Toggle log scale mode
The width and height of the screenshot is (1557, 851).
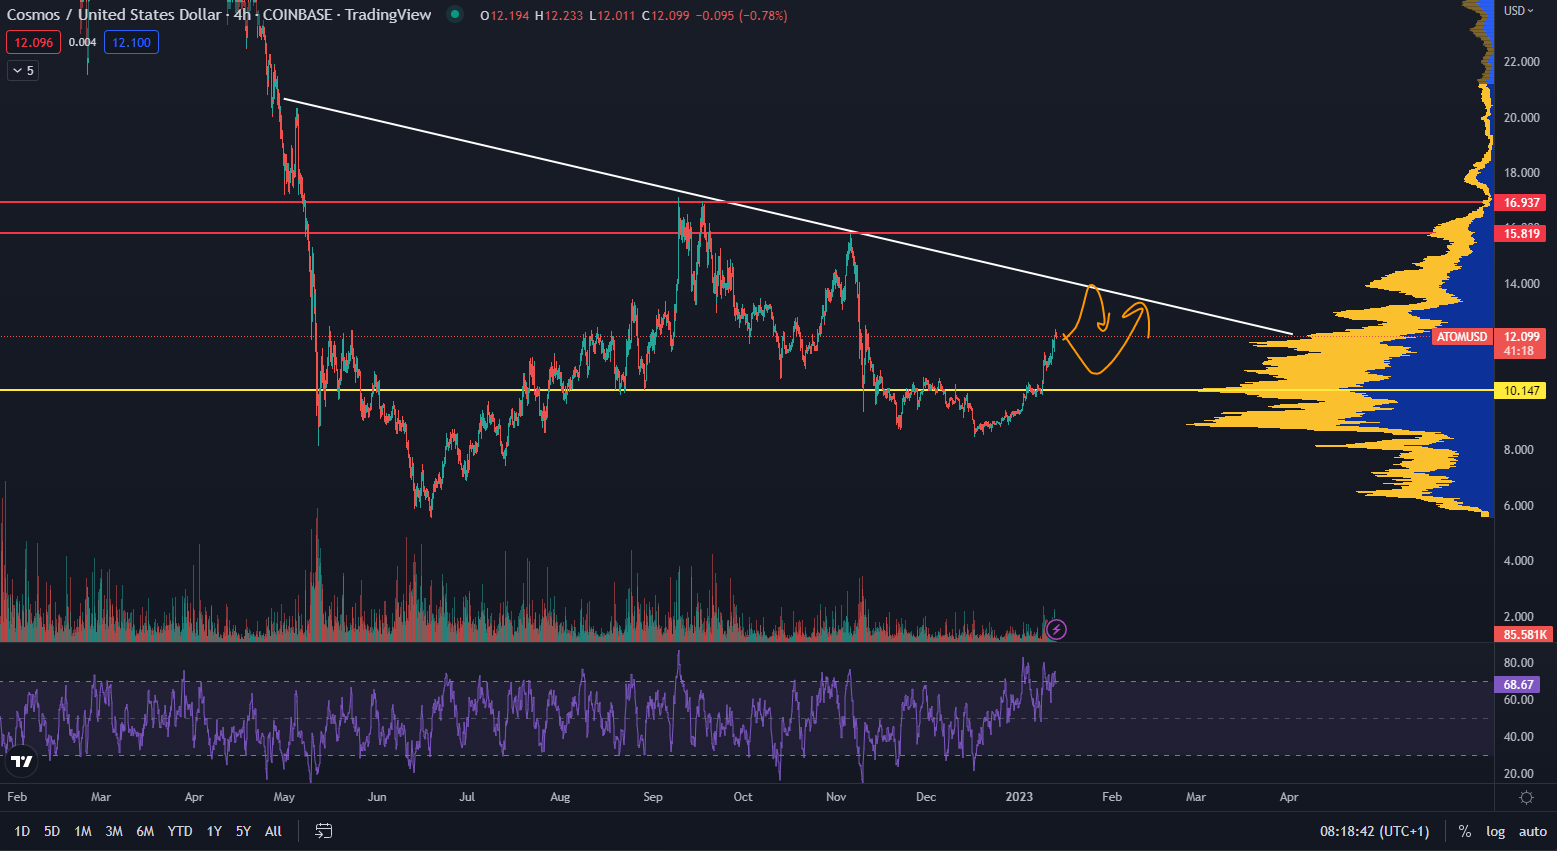[1495, 831]
